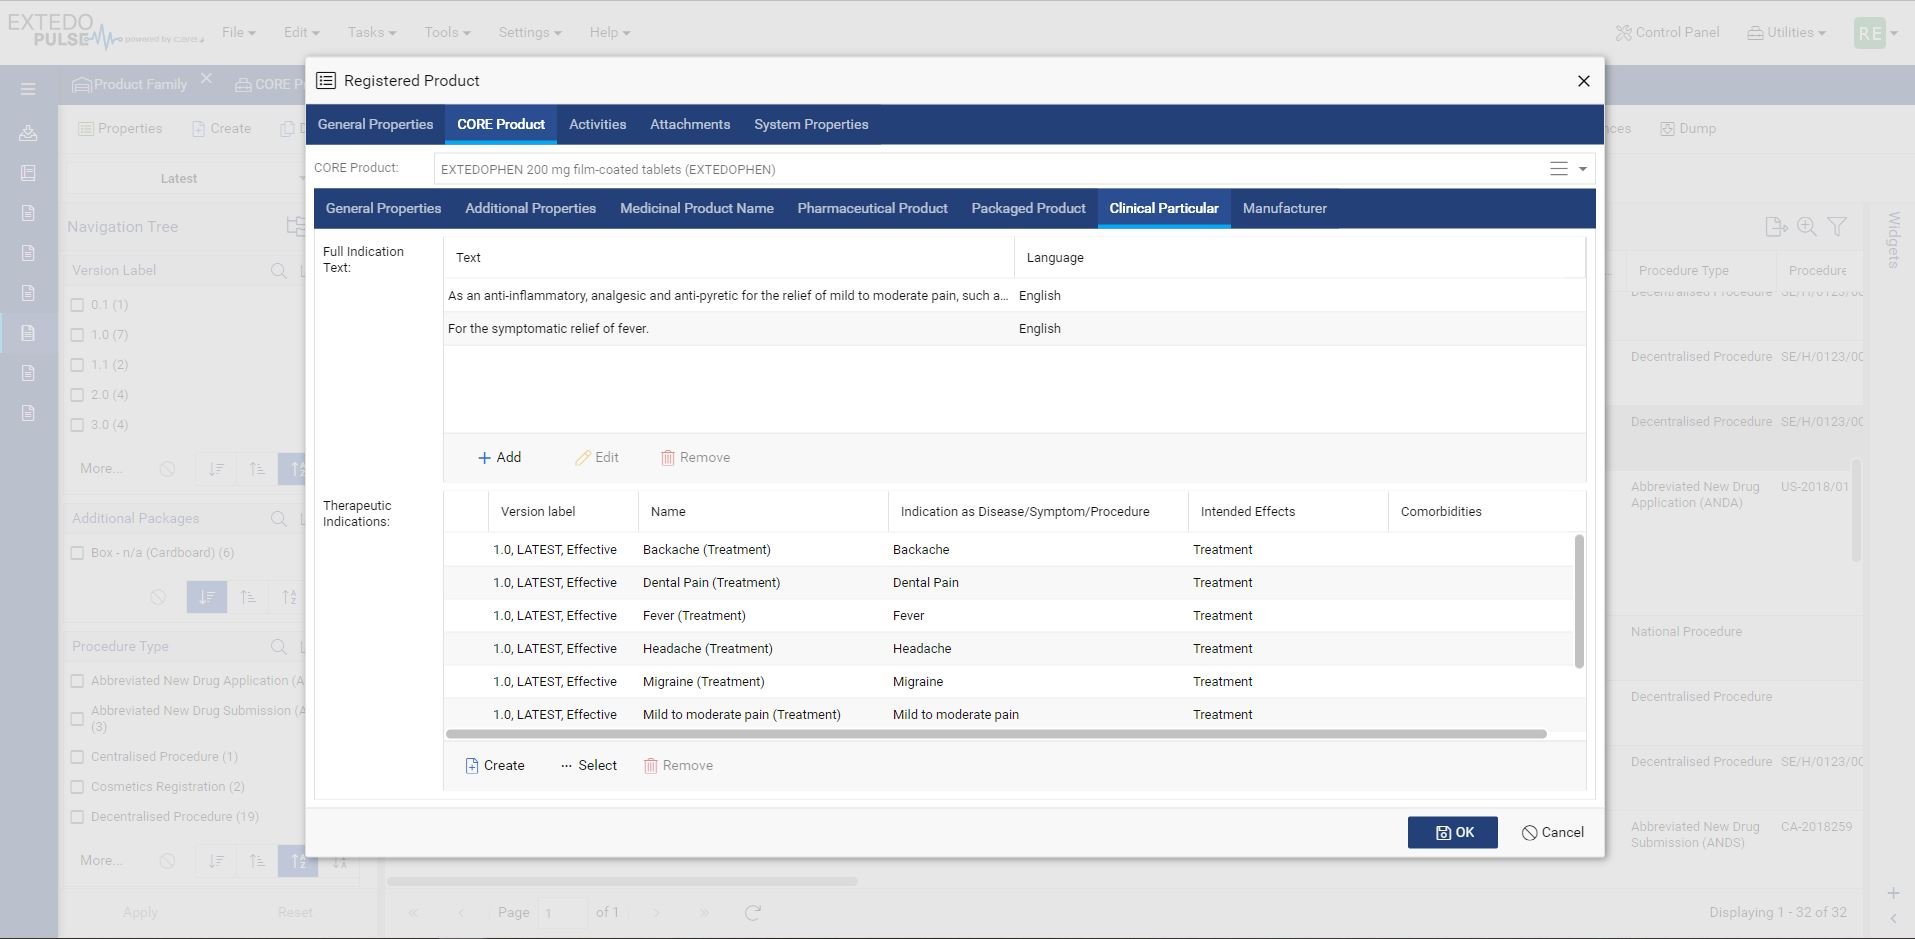Click the Edit pencil in Full Indication Text

click(597, 457)
